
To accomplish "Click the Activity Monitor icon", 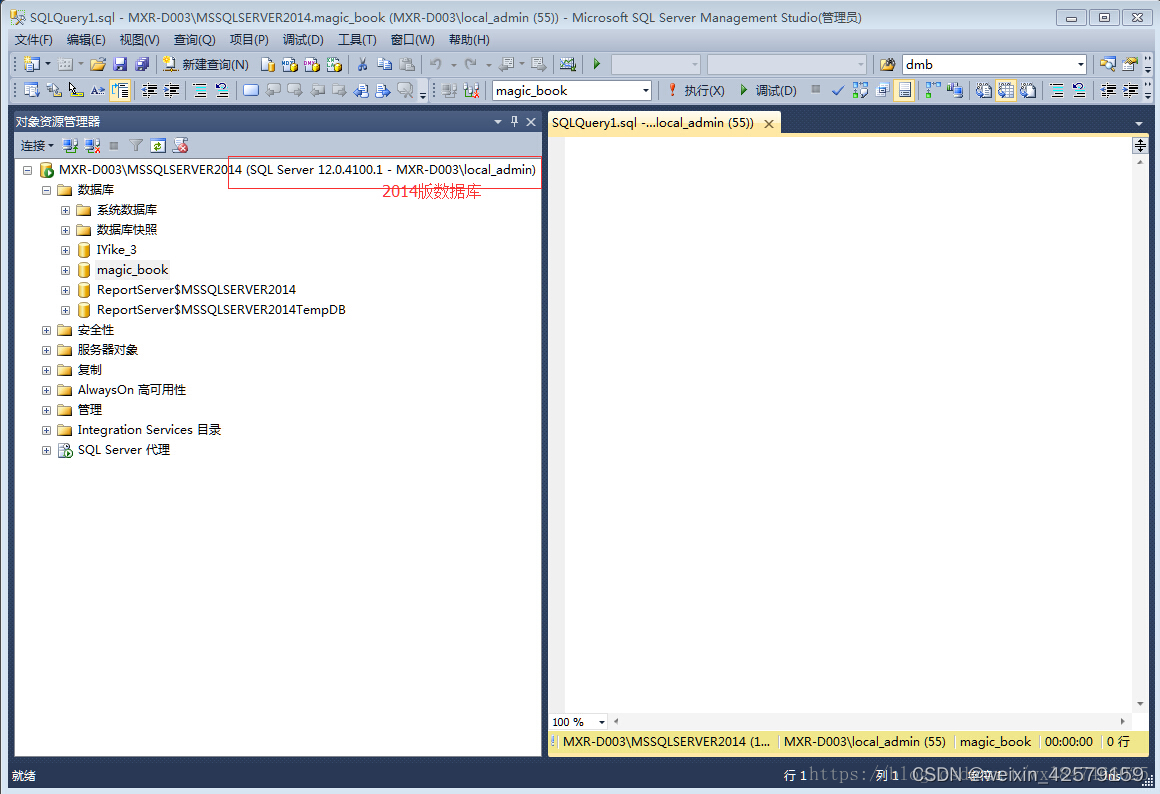I will point(567,64).
